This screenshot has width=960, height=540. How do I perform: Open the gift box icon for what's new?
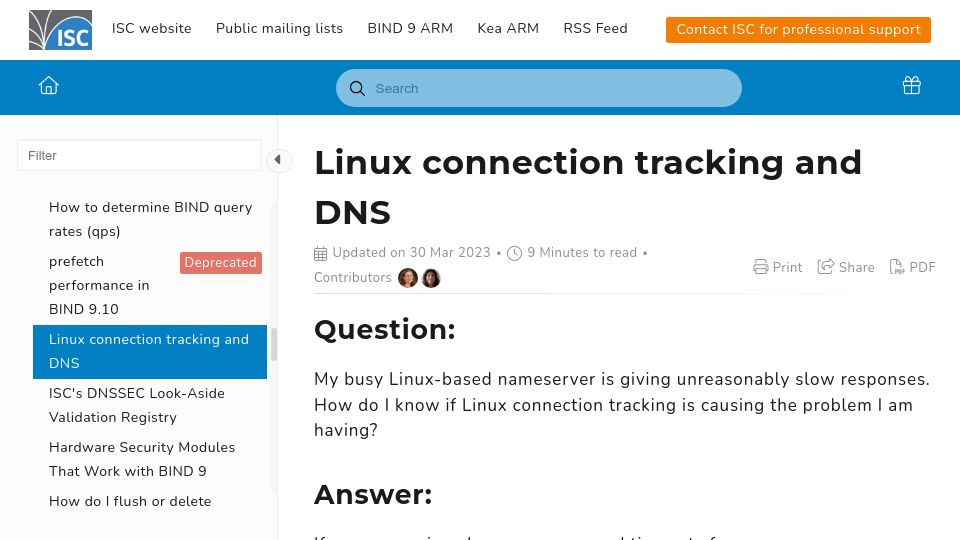tap(912, 85)
